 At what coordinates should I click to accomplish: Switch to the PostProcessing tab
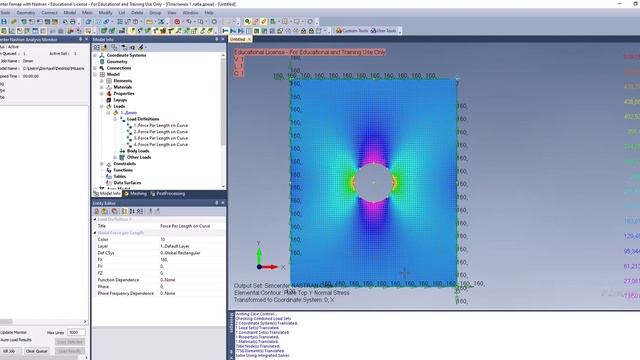click(168, 194)
